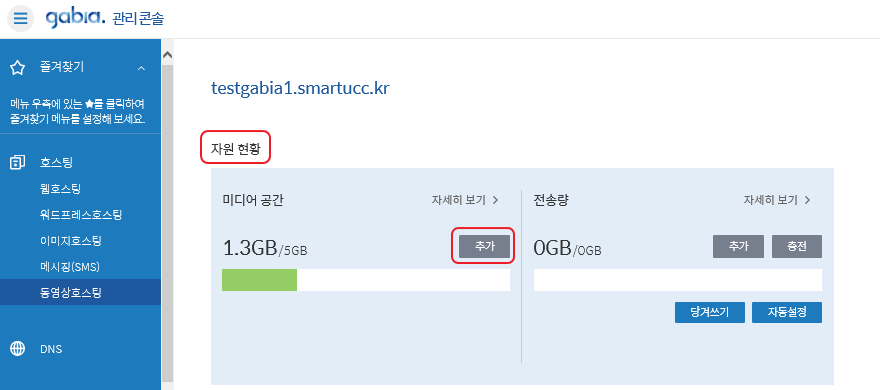Click the 자동설정 button
This screenshot has width=880, height=390.
tap(787, 313)
